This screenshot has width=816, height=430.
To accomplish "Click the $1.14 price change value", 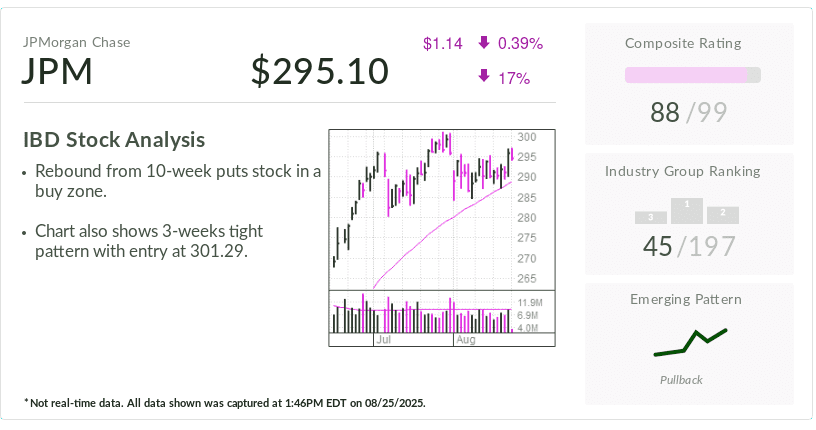I will (443, 43).
